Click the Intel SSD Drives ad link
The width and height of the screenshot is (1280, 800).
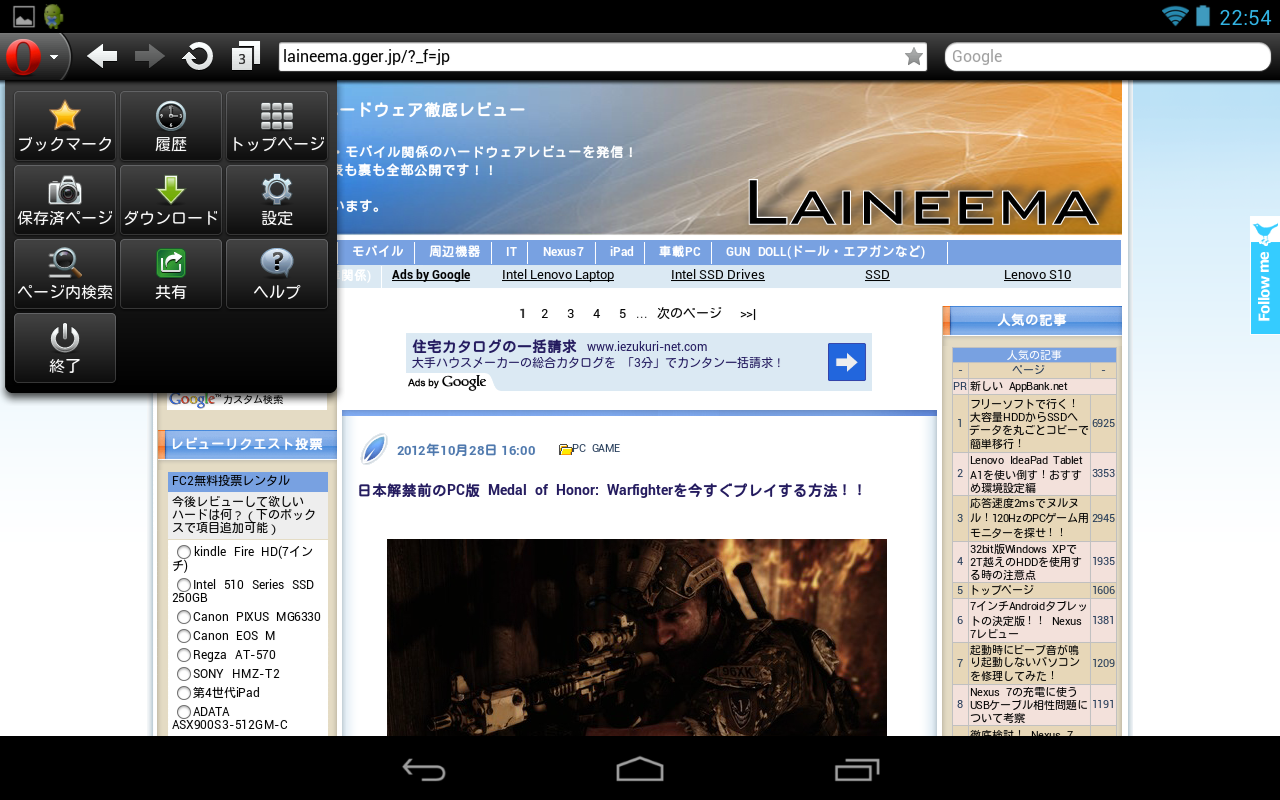pos(718,275)
